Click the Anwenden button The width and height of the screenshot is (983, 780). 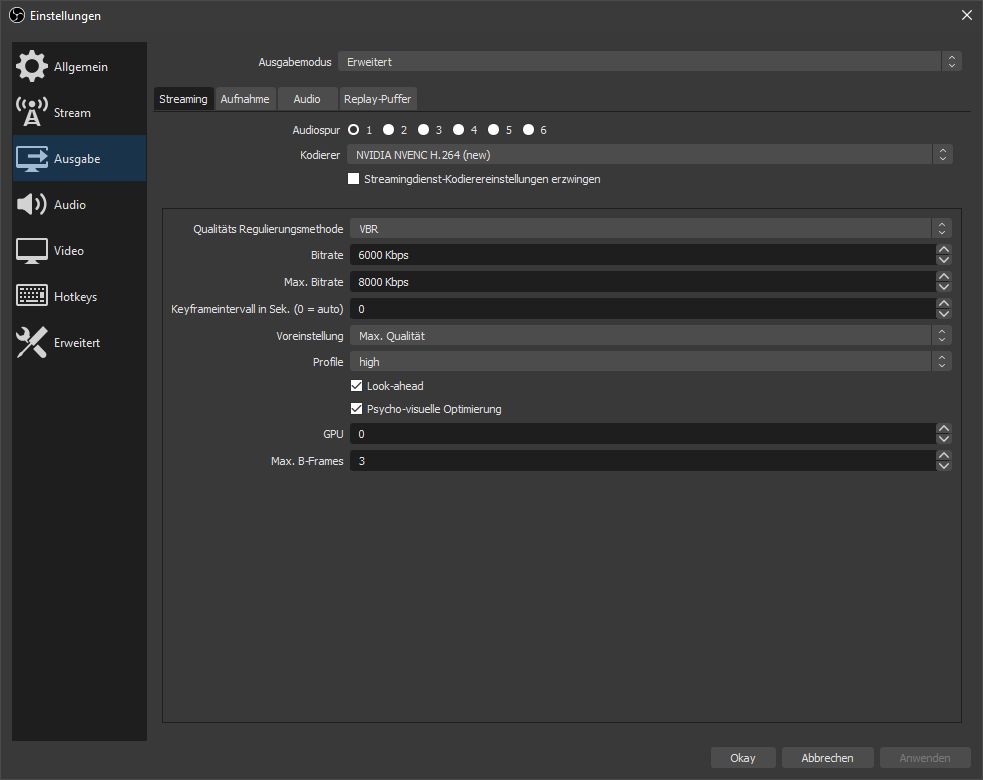tap(925, 757)
